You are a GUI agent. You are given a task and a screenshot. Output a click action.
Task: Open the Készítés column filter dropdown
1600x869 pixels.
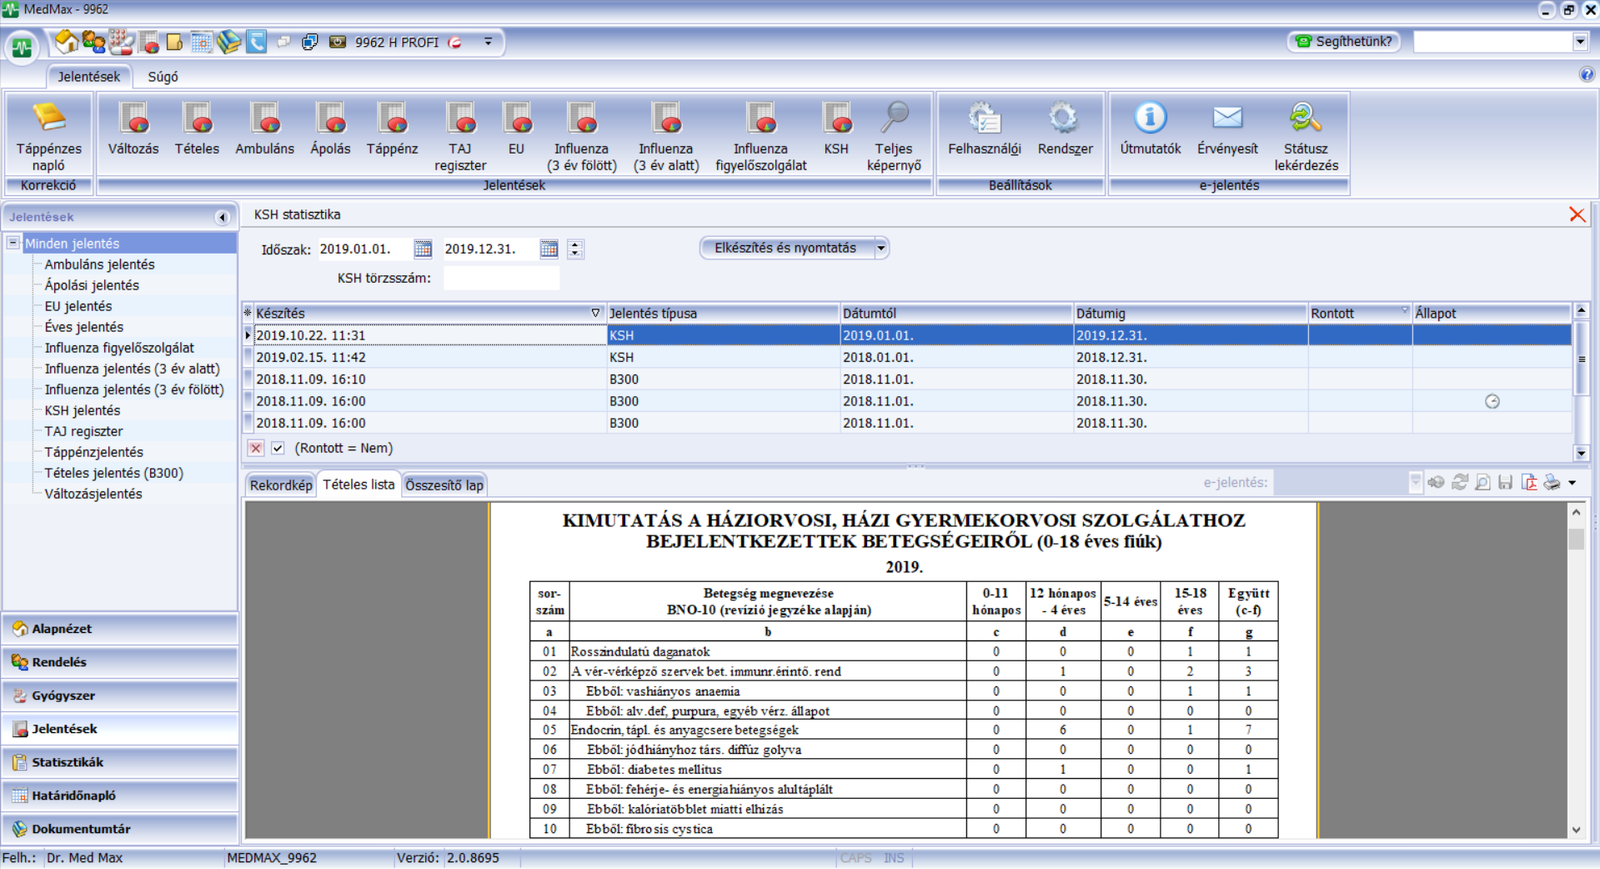click(596, 314)
